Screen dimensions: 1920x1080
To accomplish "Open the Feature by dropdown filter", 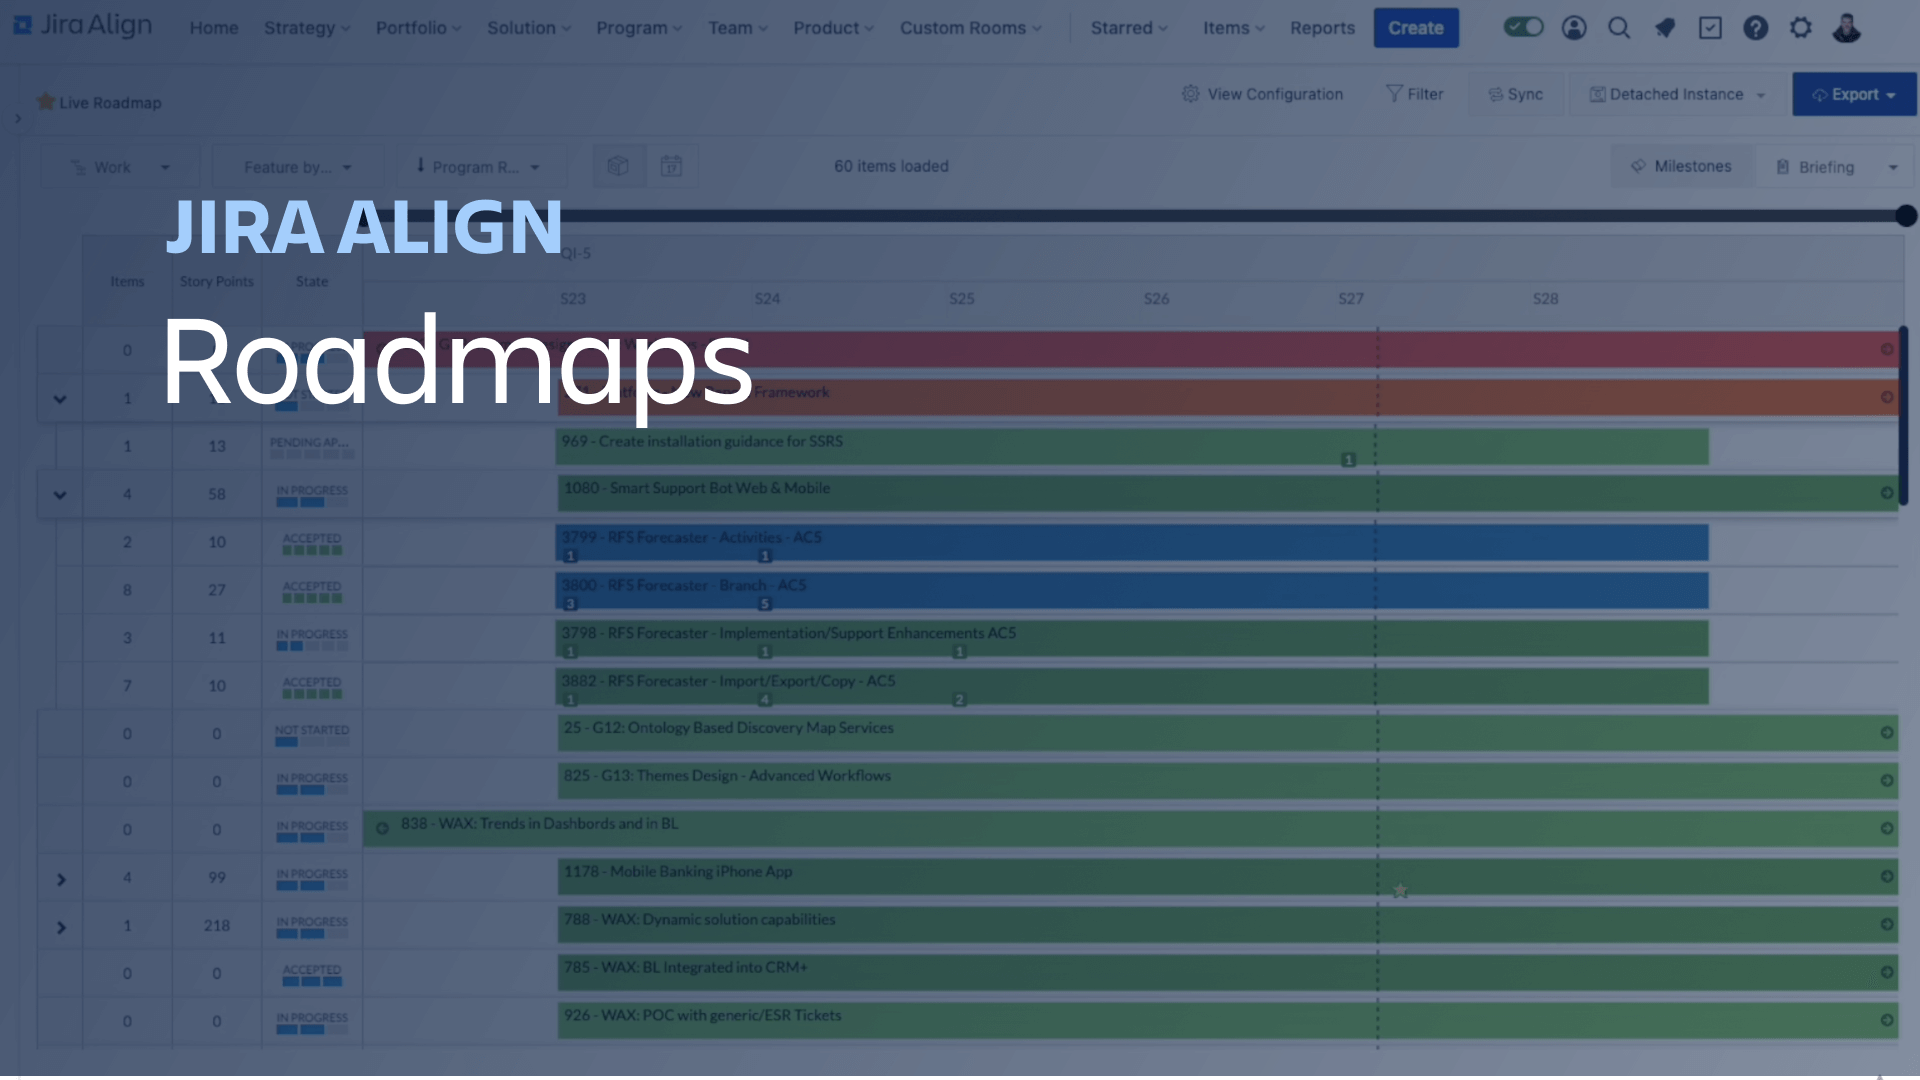I will (x=295, y=166).
